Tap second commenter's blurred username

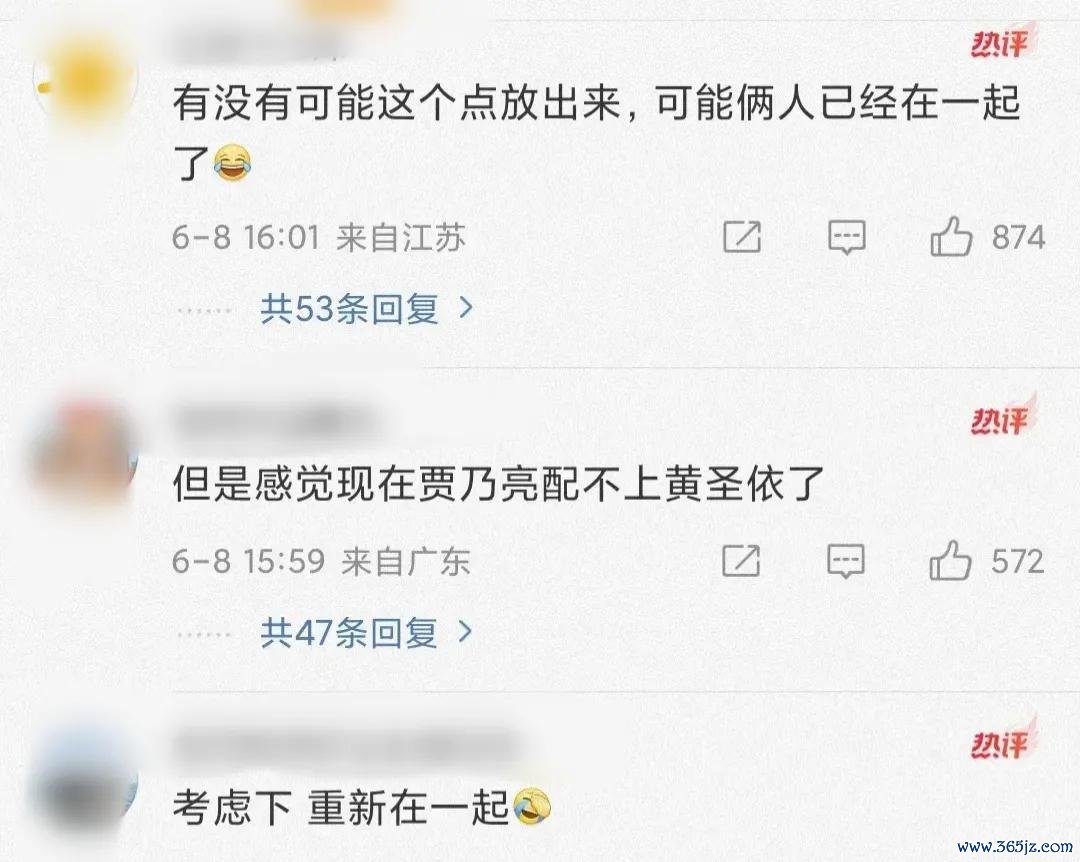click(x=276, y=420)
